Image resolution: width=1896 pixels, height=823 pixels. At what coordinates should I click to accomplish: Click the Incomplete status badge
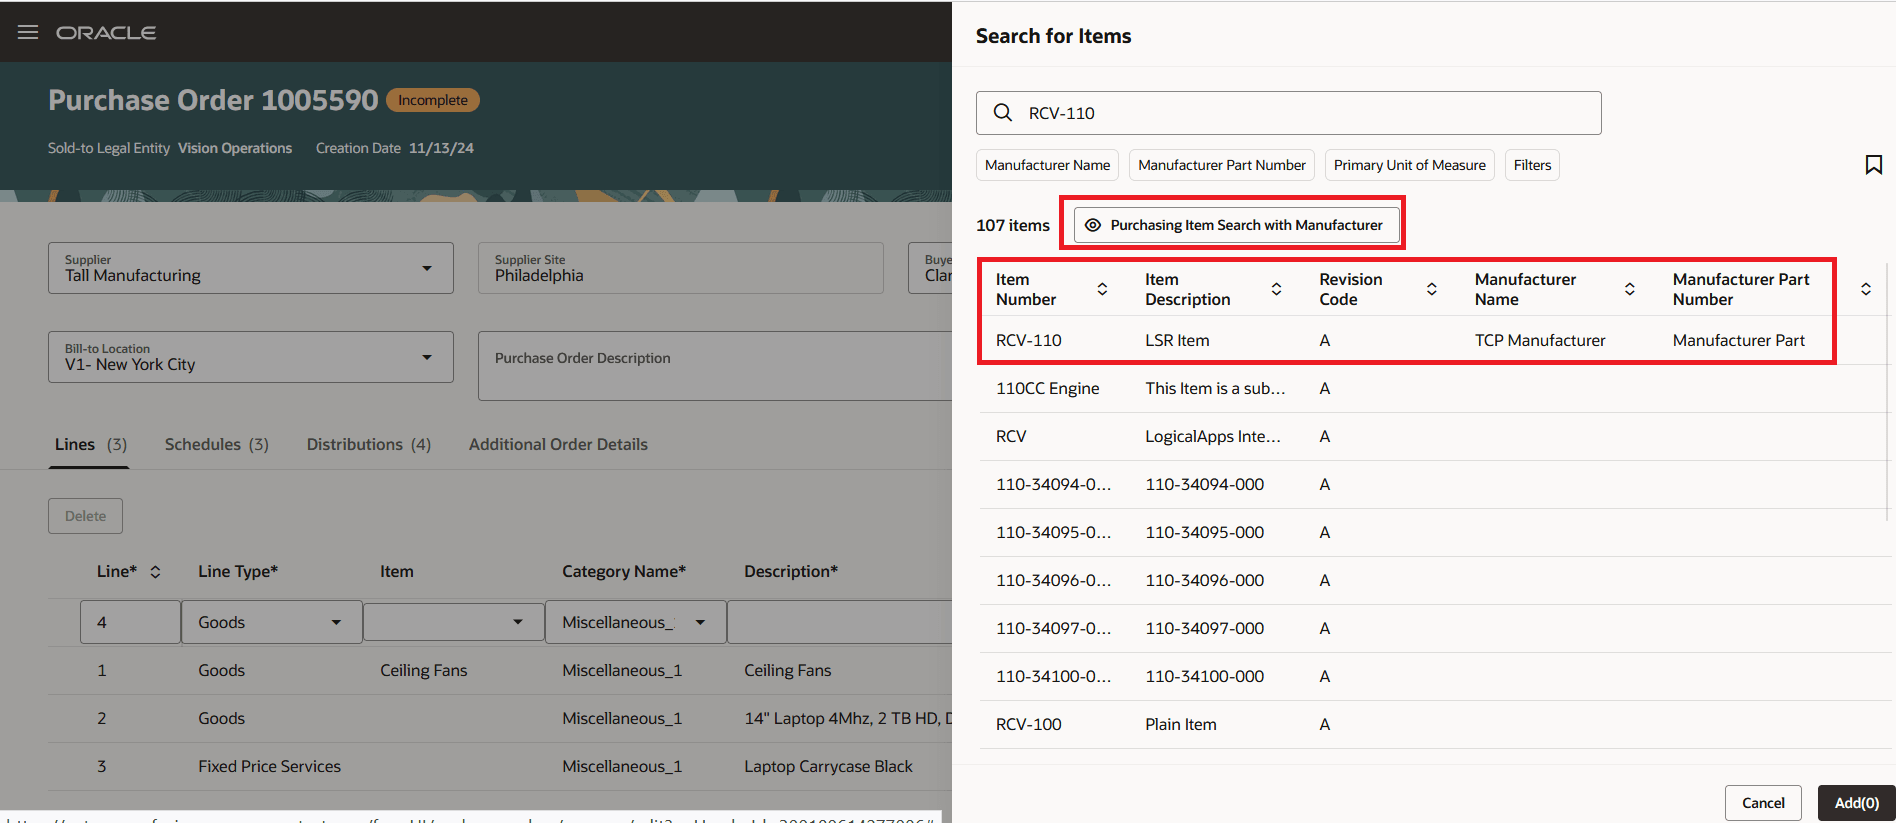(x=433, y=100)
